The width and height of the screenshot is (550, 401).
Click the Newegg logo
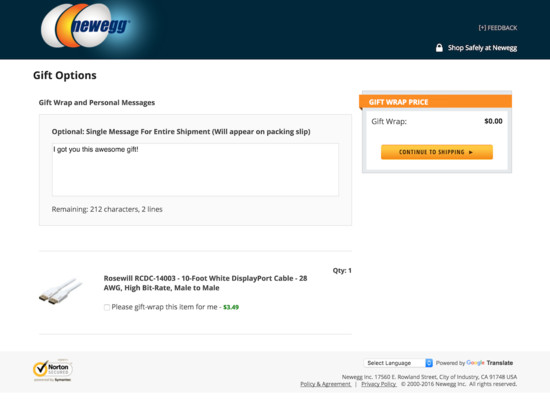tap(86, 26)
